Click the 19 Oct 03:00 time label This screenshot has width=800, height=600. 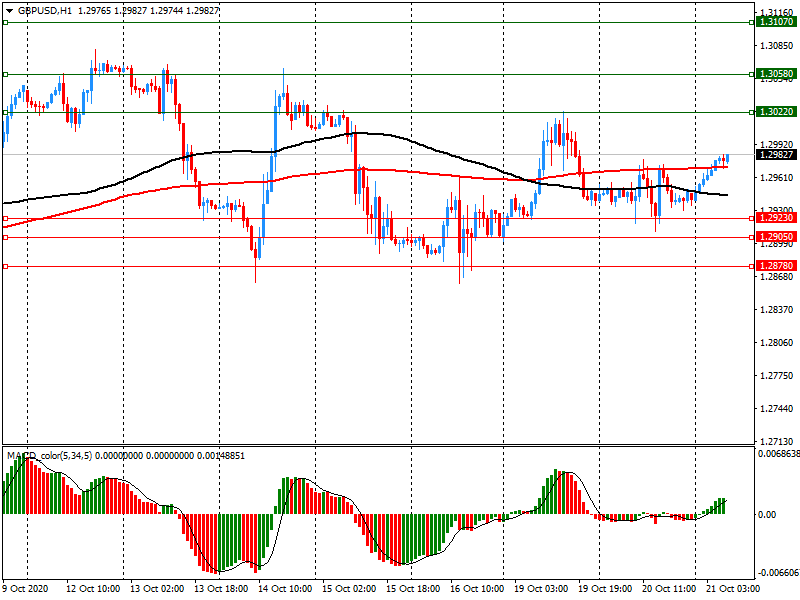point(541,588)
